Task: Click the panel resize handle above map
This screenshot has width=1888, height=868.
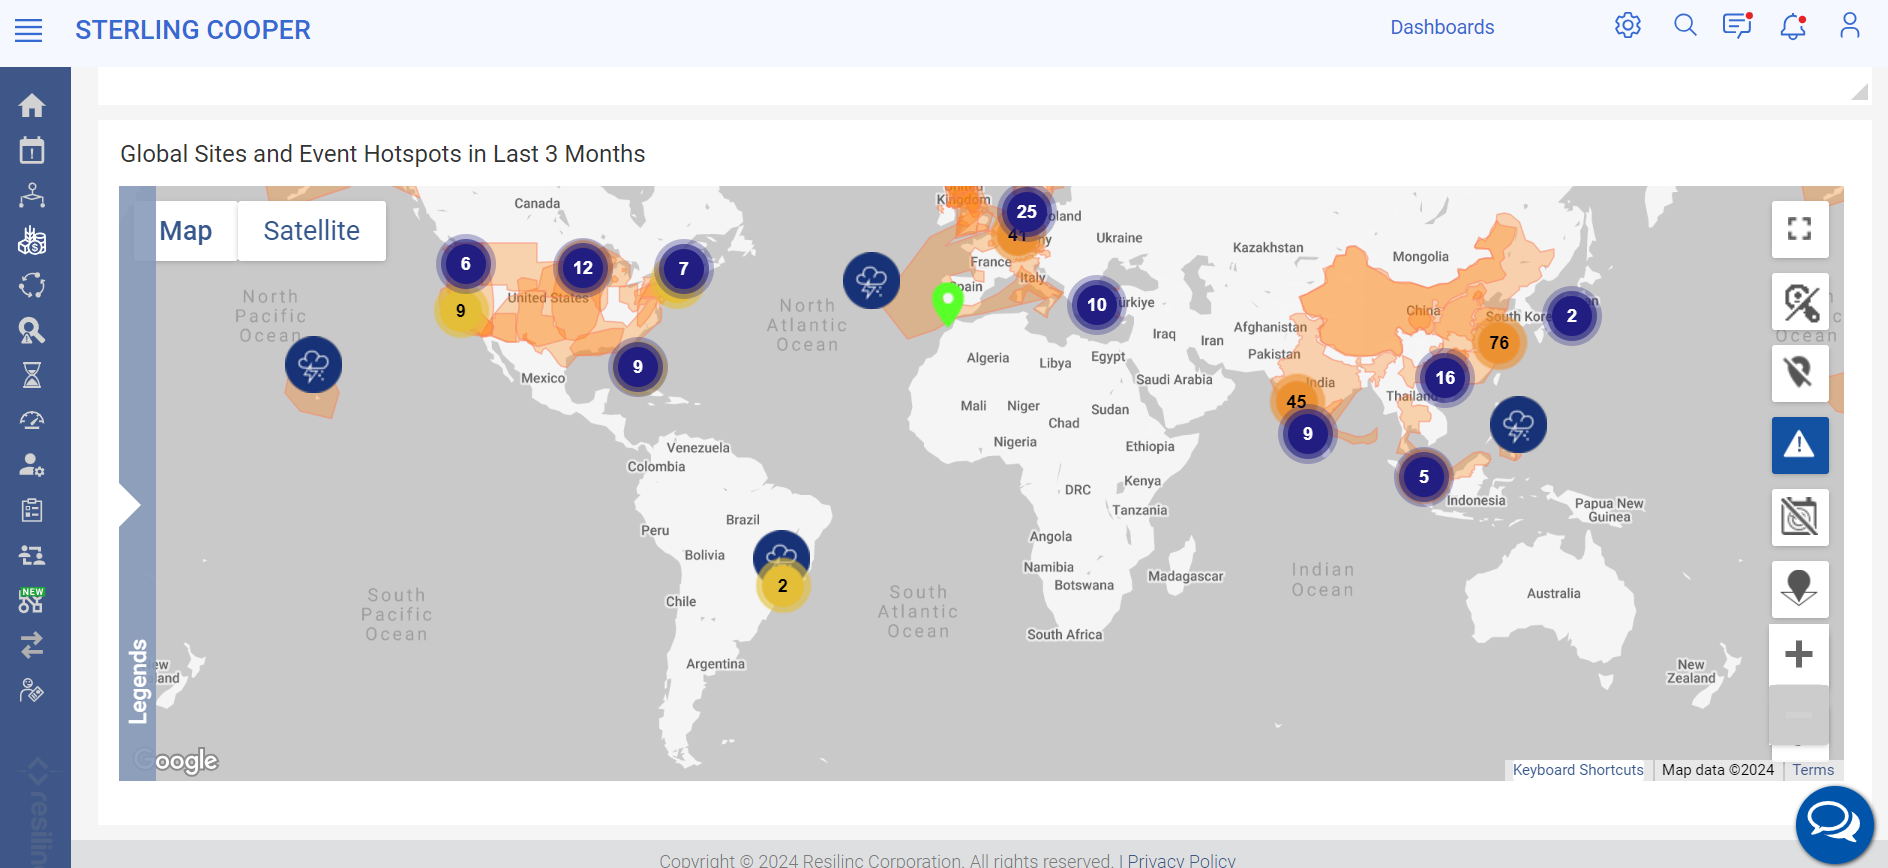Action: tap(1860, 92)
